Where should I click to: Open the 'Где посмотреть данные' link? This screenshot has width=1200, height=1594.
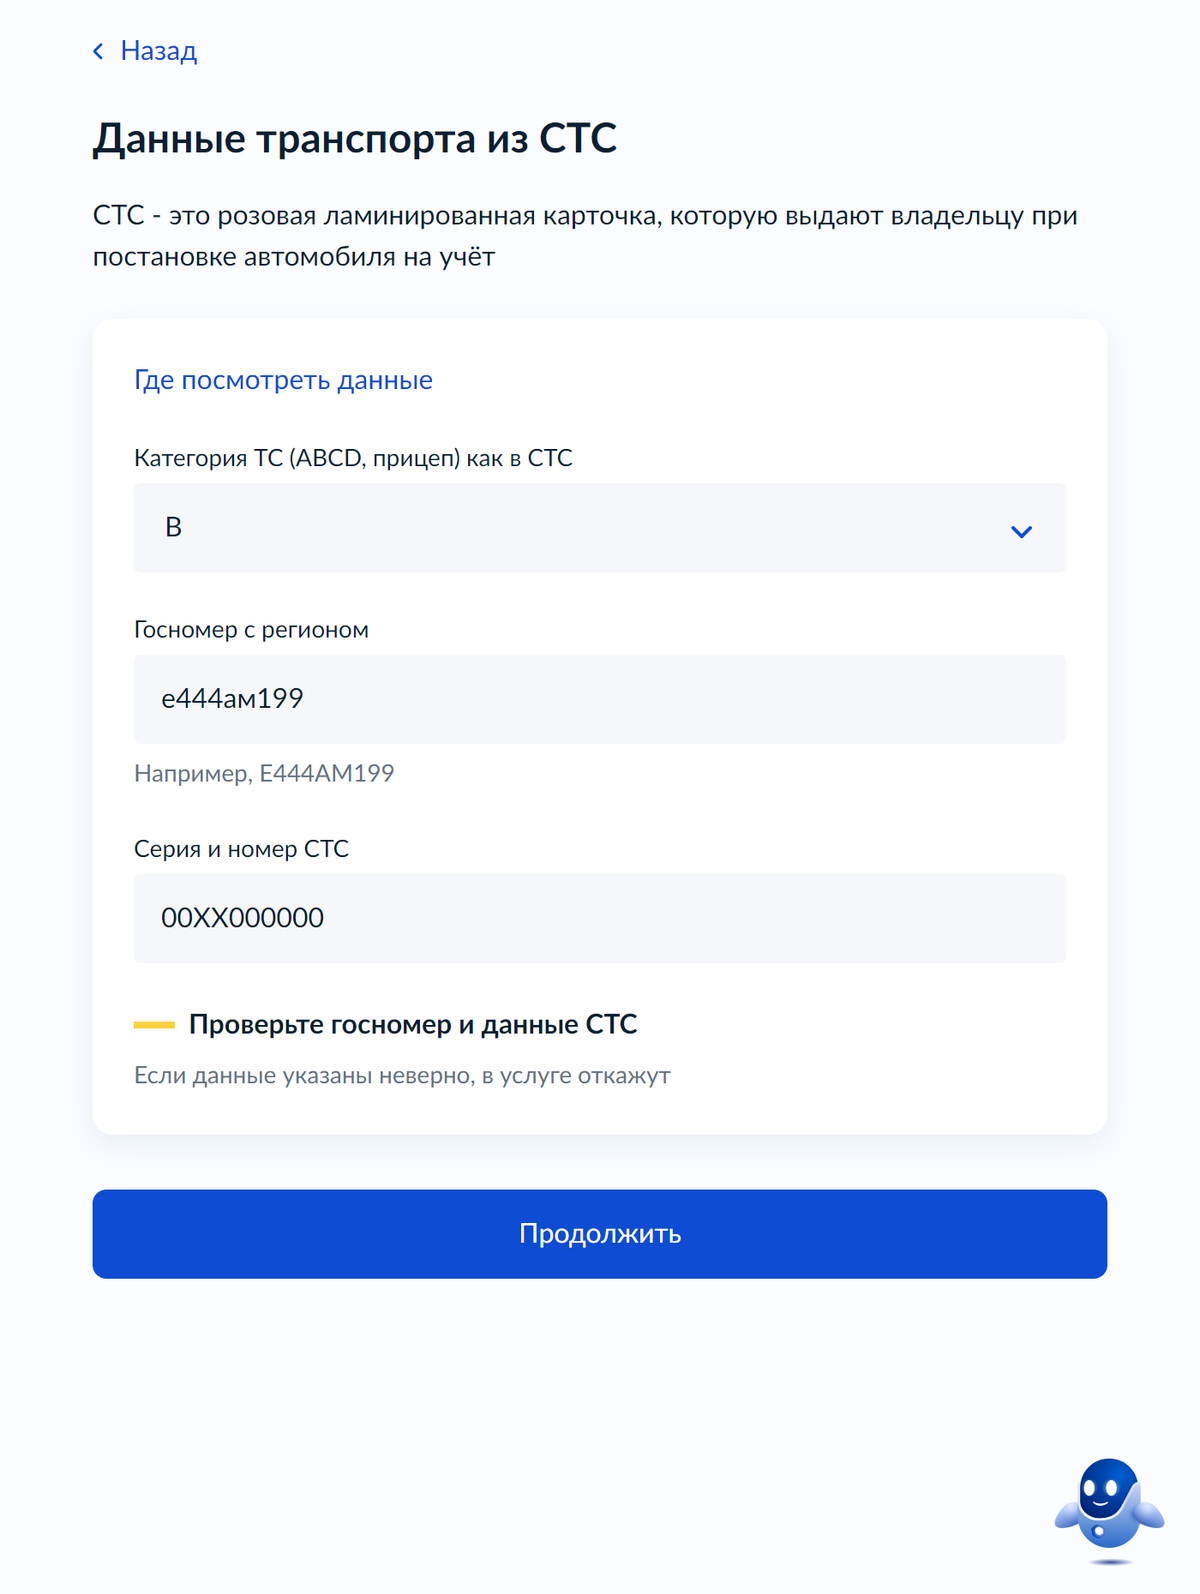click(283, 380)
